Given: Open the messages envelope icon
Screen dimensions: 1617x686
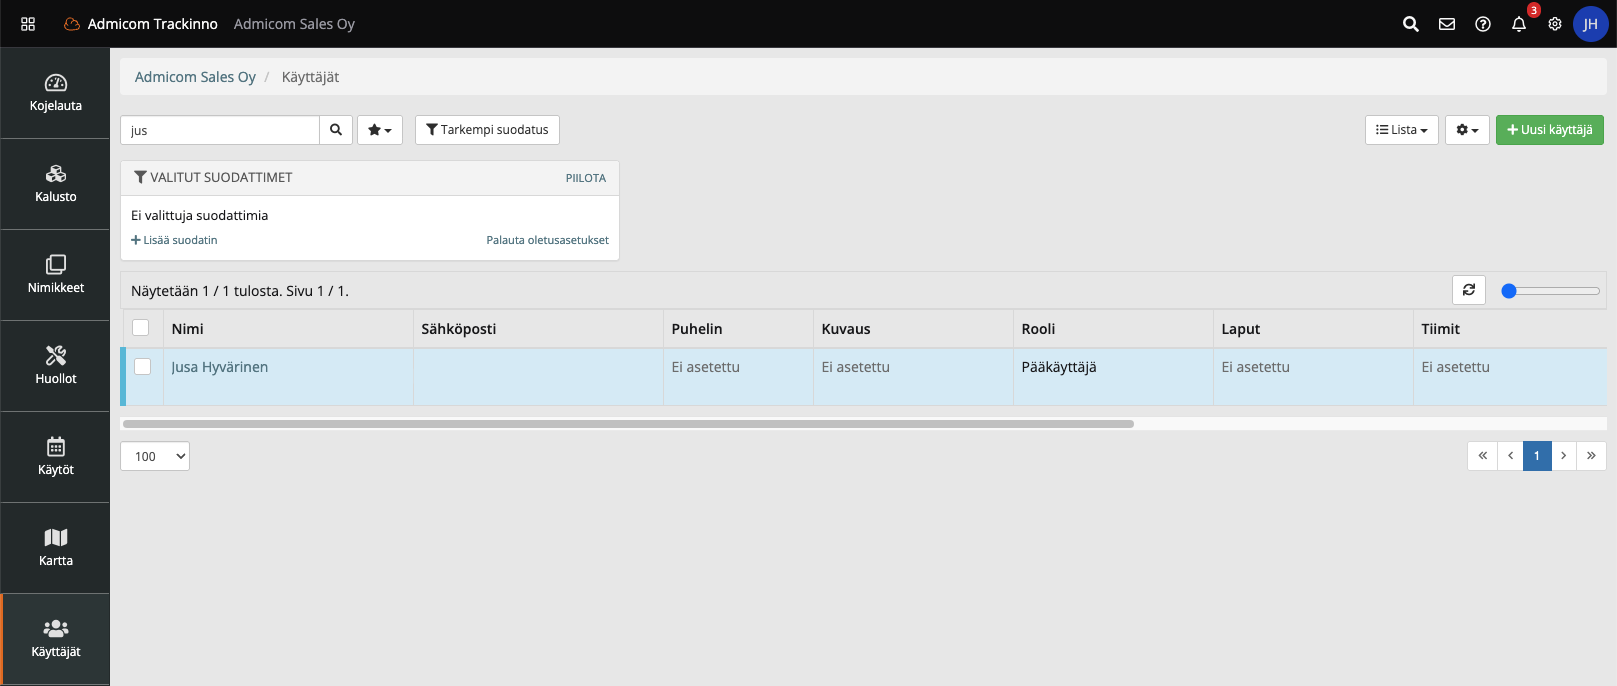Looking at the screenshot, I should click(x=1447, y=24).
